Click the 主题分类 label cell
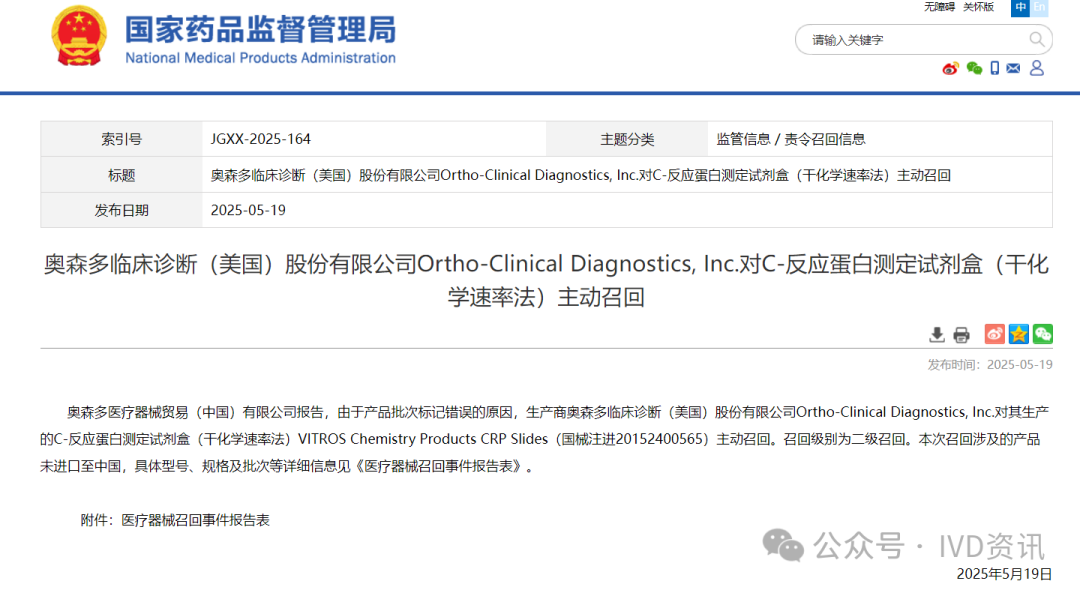Screen dimensions: 1080x590 pos(627,139)
